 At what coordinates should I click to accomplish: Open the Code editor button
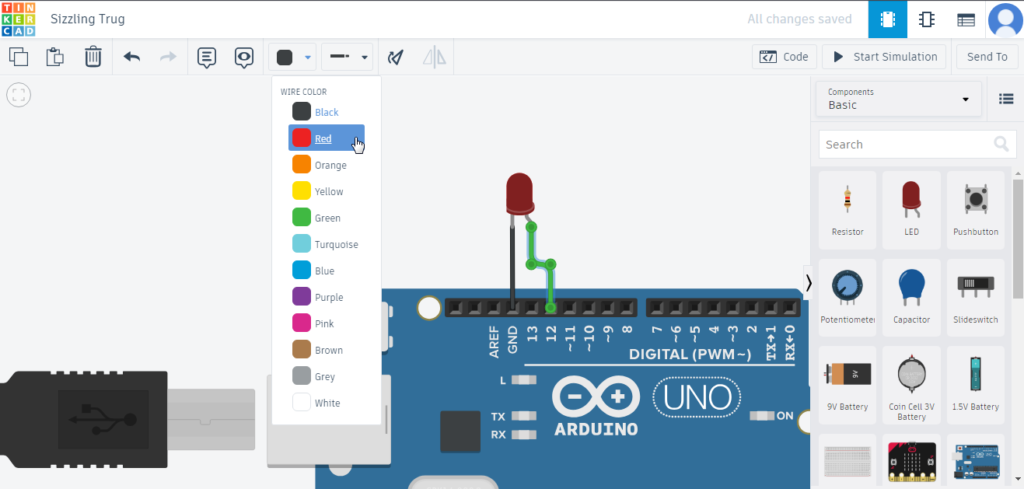pyautogui.click(x=784, y=57)
